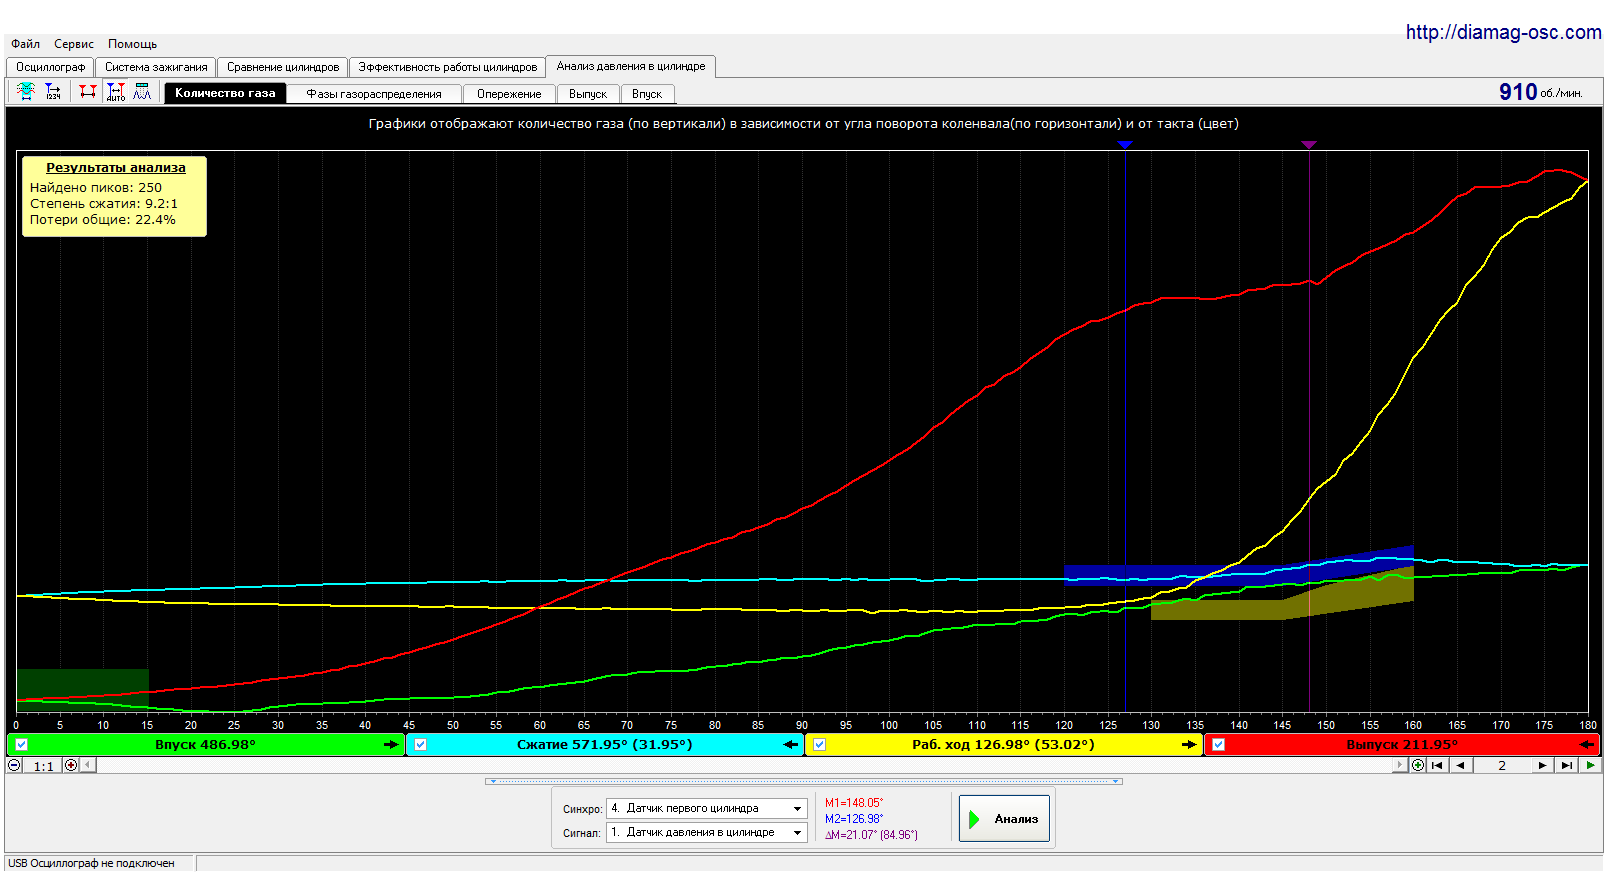Switch to the Сравнение цилиндров tab
This screenshot has width=1616, height=876.
[283, 67]
